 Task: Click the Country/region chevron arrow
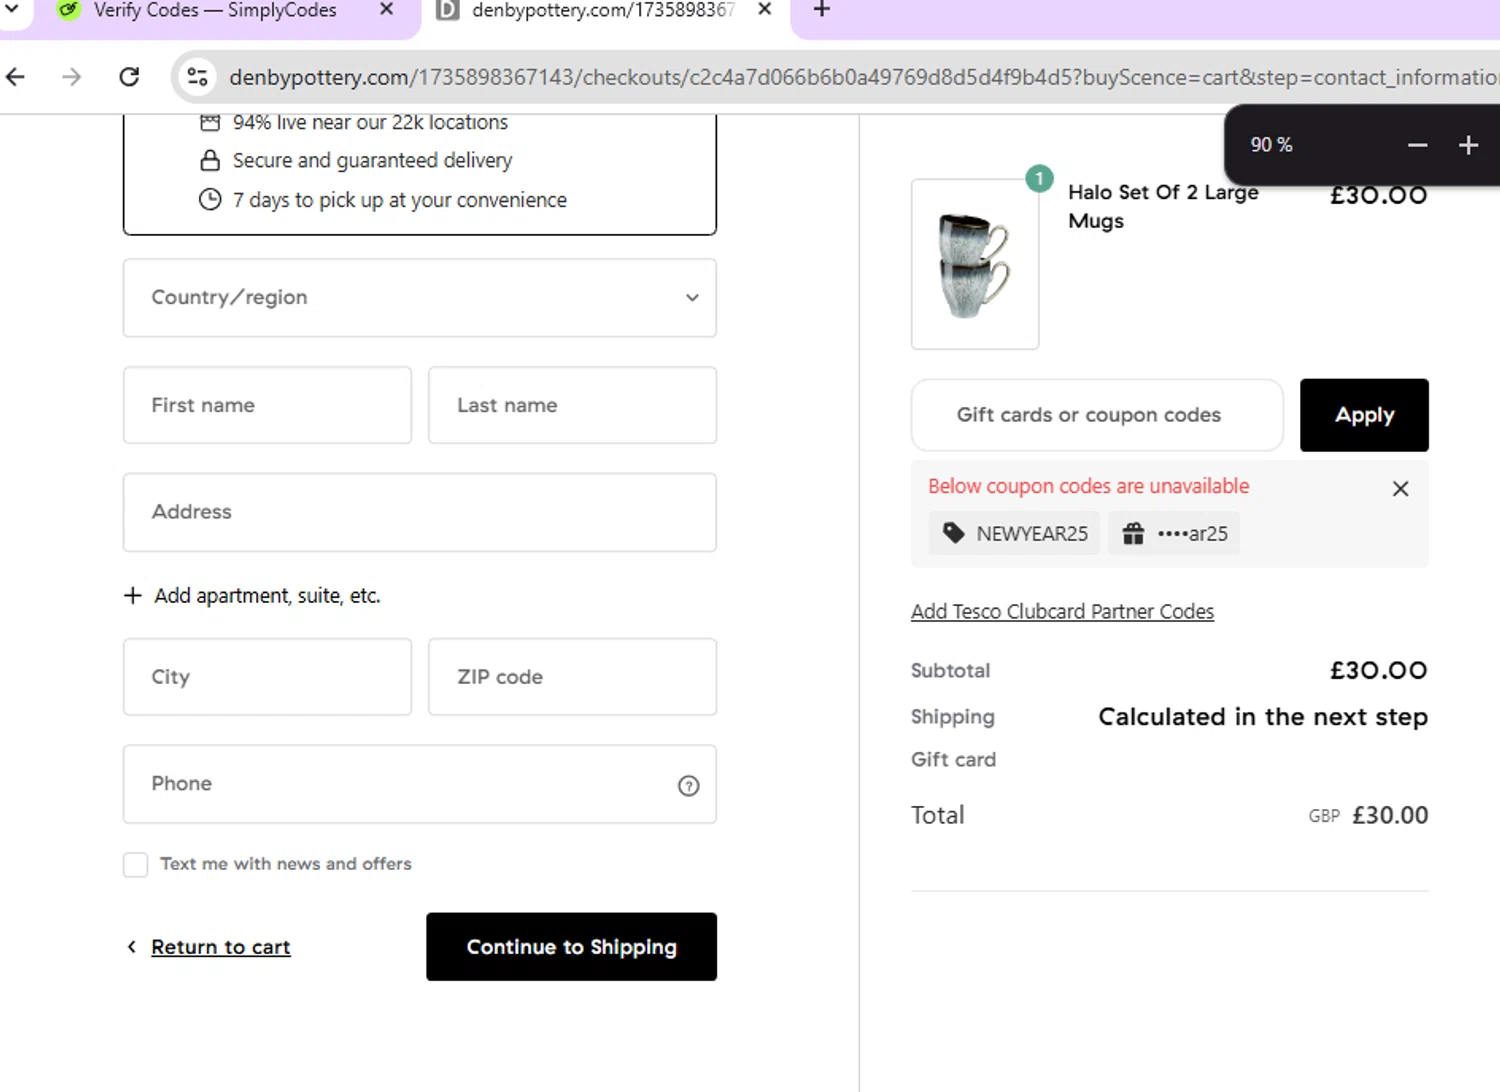point(692,298)
